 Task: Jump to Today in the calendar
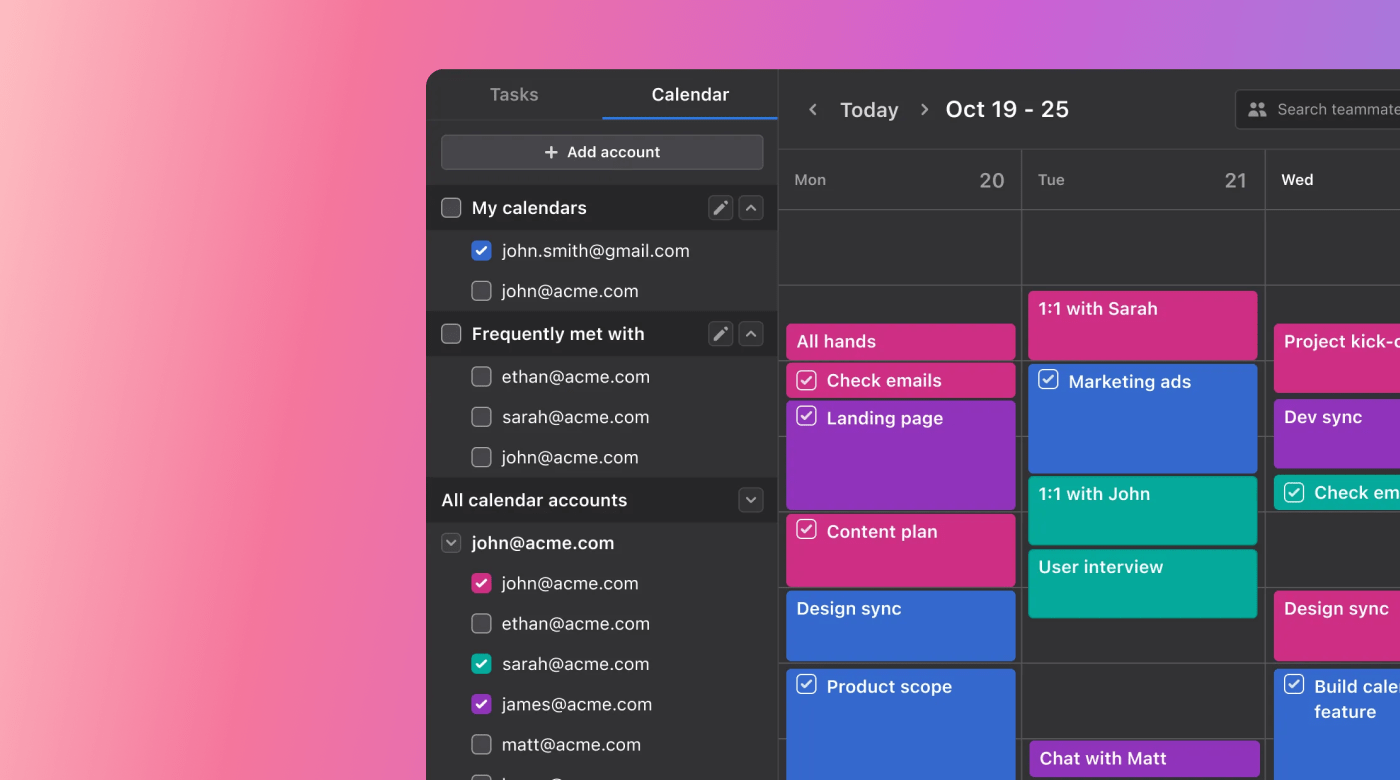(x=869, y=110)
